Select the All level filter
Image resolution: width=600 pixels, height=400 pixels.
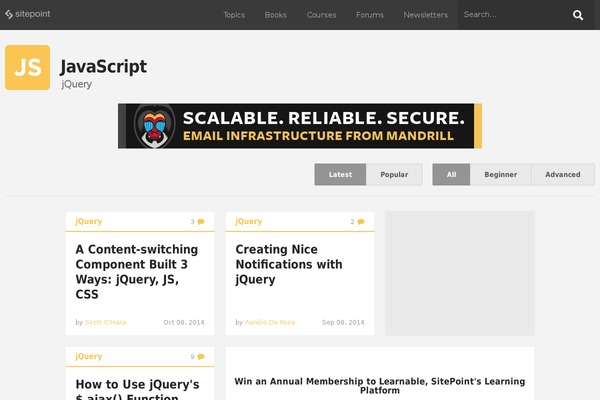(451, 175)
